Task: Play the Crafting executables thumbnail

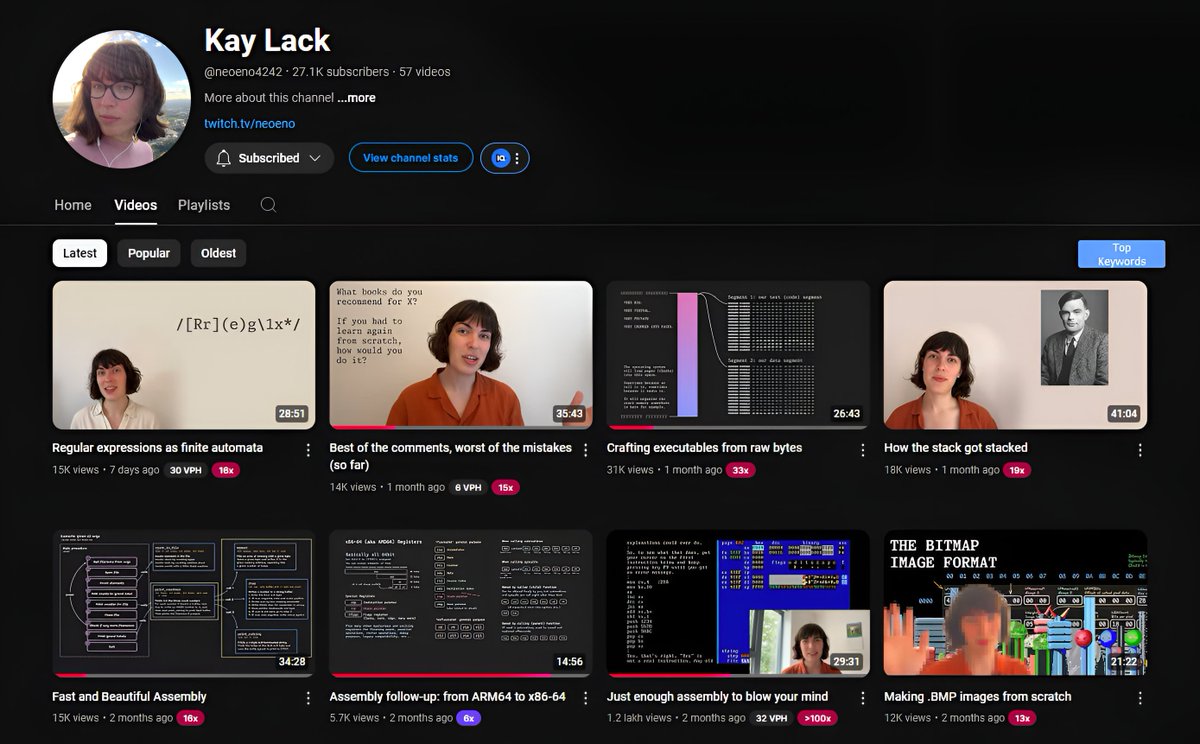Action: (738, 355)
